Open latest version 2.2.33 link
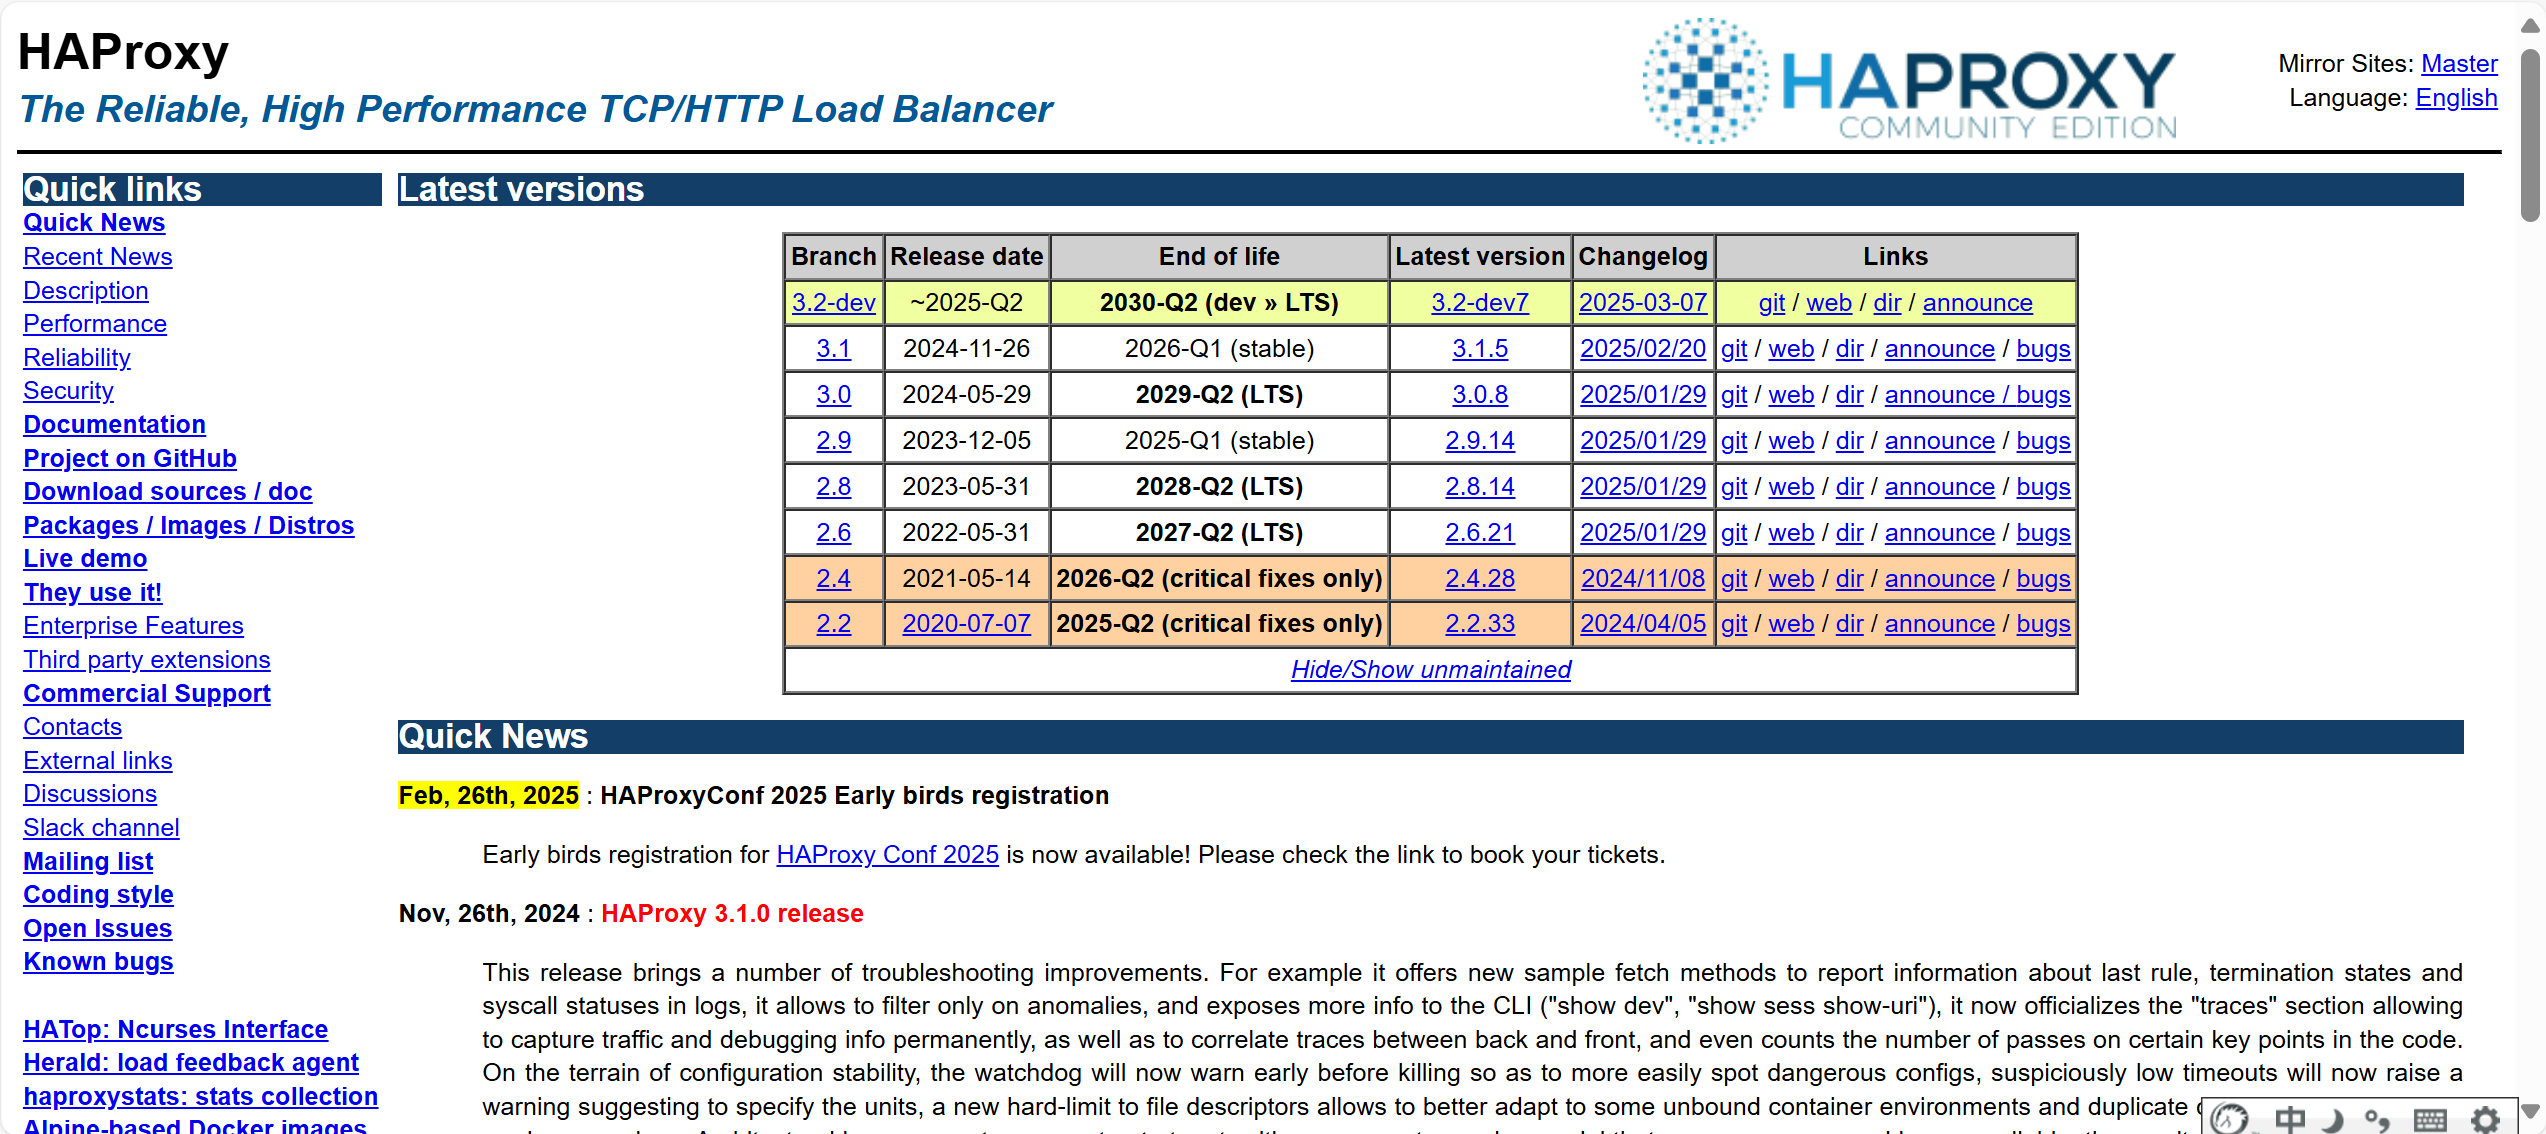 [1480, 624]
